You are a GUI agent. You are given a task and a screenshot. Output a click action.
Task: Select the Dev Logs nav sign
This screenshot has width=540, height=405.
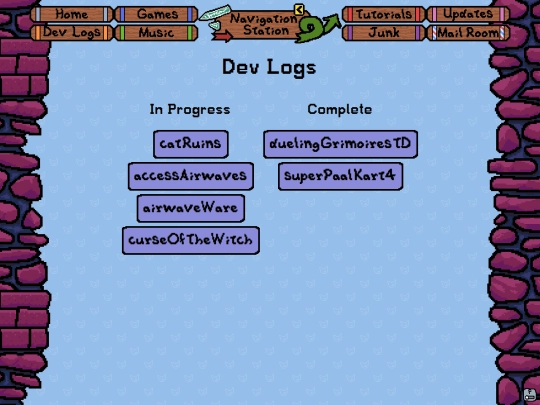(72, 33)
